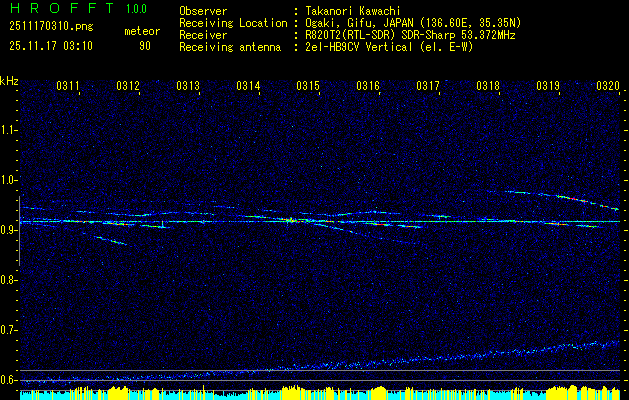629x400 pixels.
Task: Click the 0319 time label
Action: [x=548, y=86]
